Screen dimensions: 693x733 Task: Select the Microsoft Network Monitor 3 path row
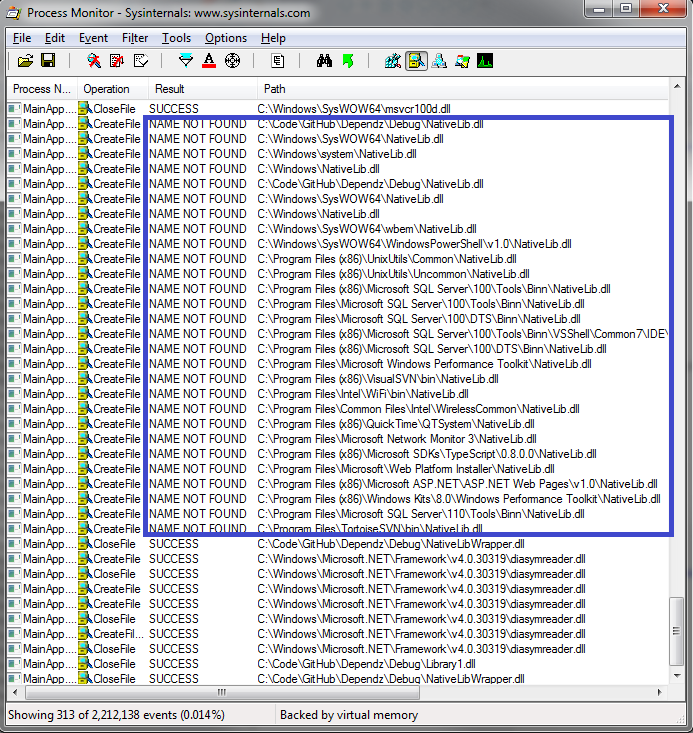tap(337, 438)
